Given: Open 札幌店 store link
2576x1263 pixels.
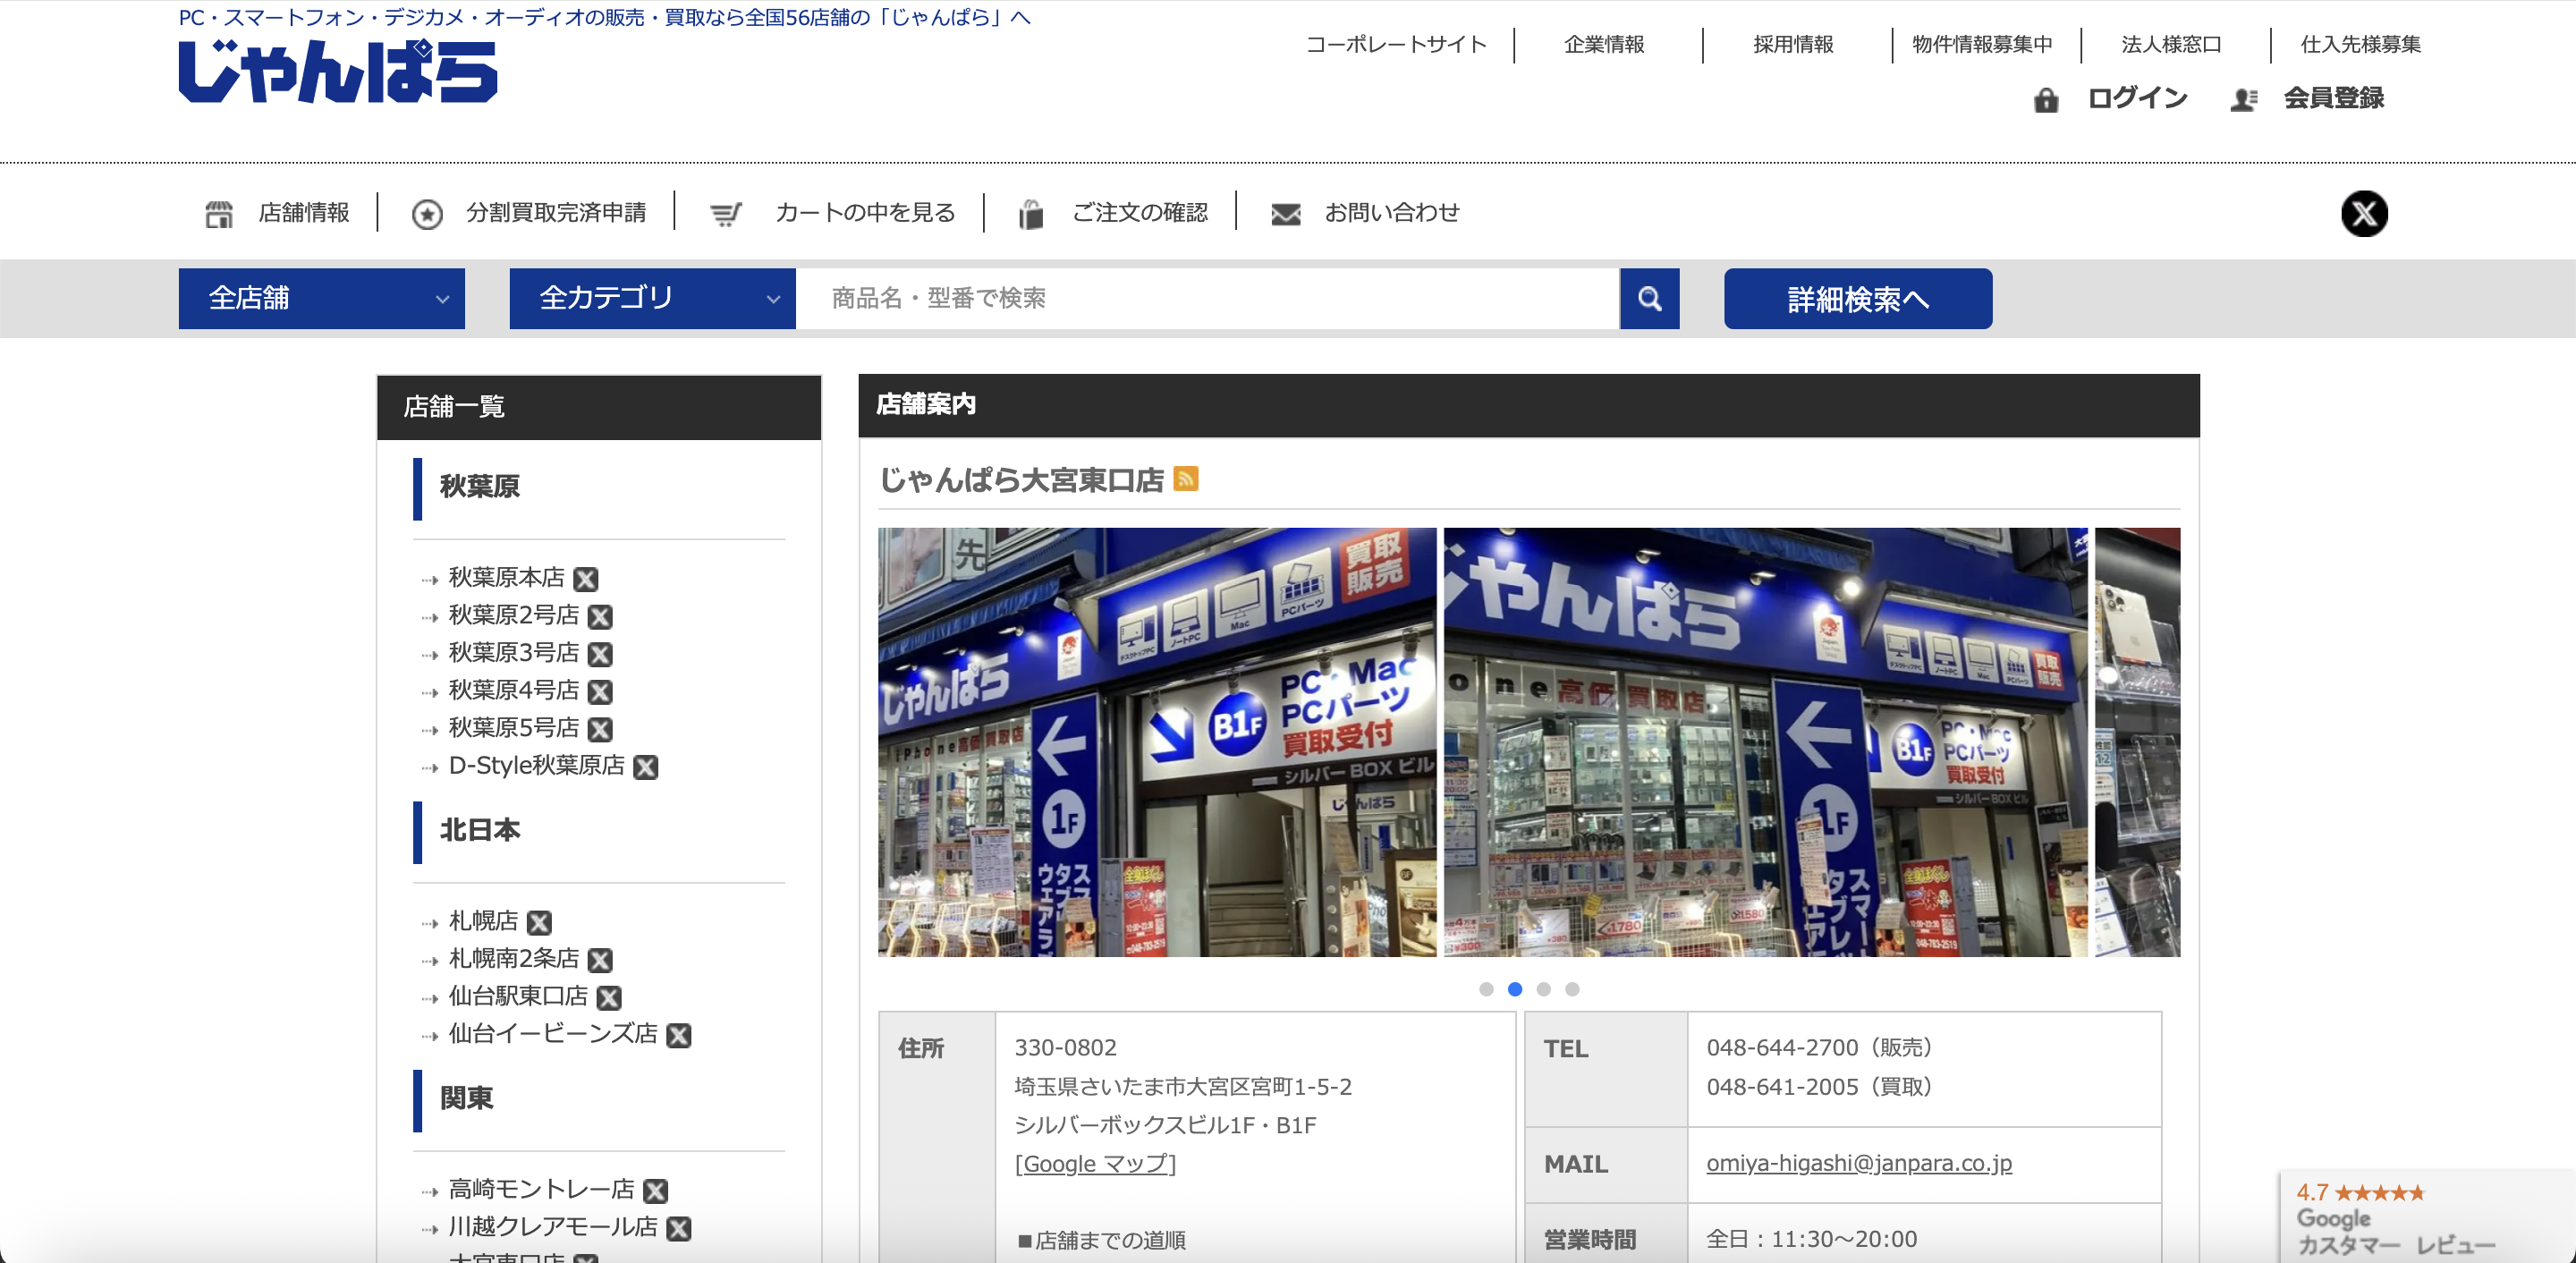Looking at the screenshot, I should pyautogui.click(x=483, y=921).
